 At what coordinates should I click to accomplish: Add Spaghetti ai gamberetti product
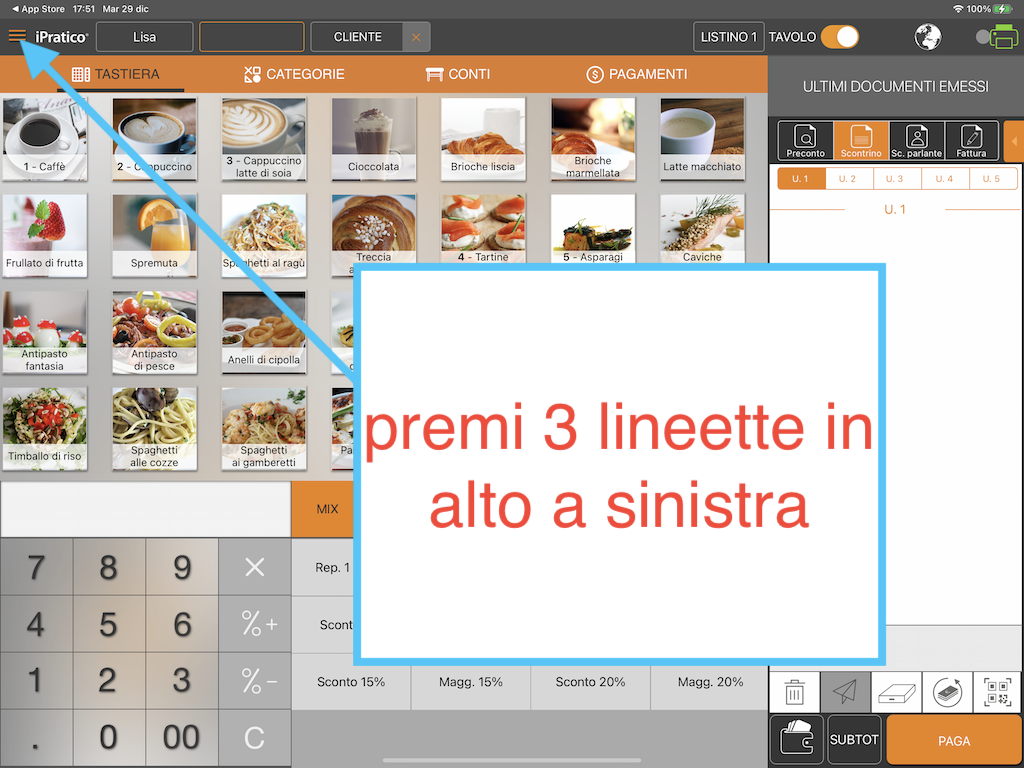click(264, 429)
